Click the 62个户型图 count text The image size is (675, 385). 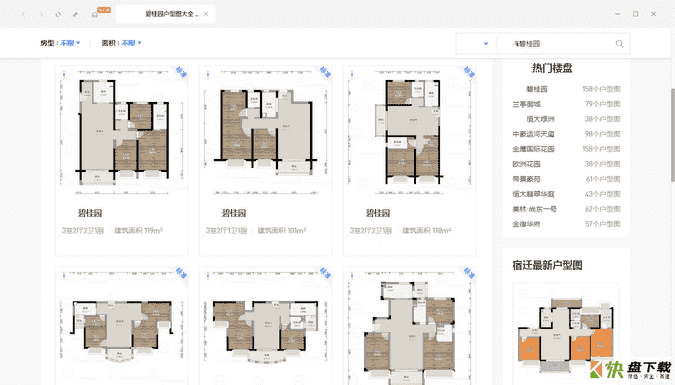point(602,209)
